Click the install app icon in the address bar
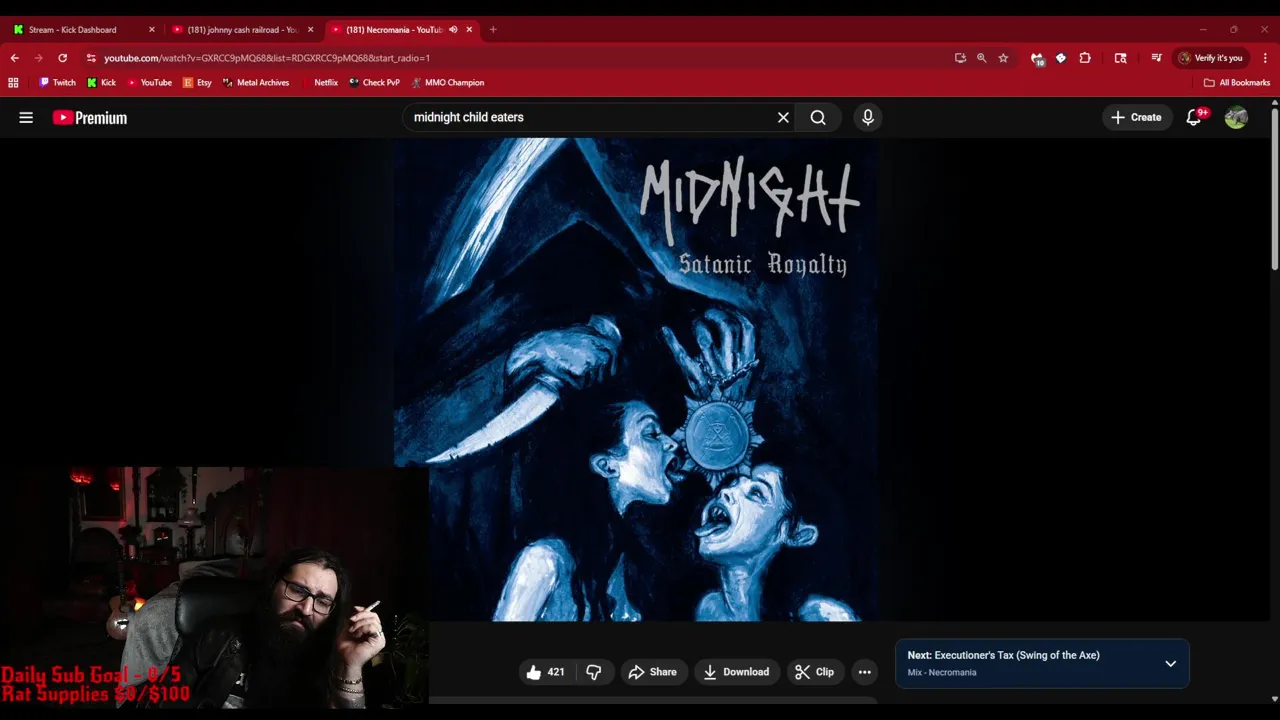Image resolution: width=1280 pixels, height=720 pixels. [x=960, y=58]
